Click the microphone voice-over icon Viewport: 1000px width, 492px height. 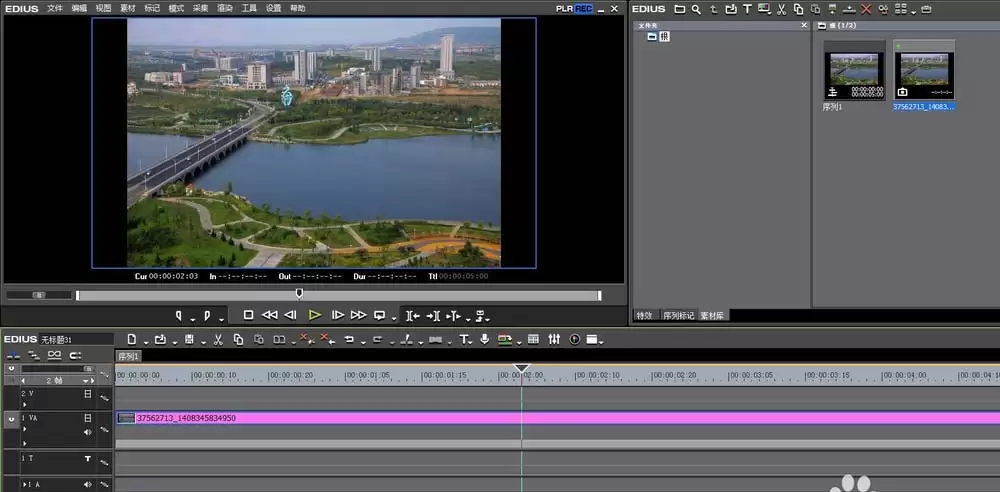pos(485,339)
